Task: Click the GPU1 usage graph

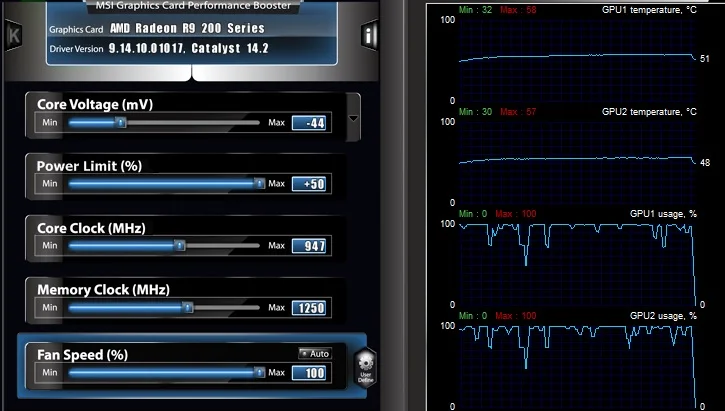Action: coord(578,264)
